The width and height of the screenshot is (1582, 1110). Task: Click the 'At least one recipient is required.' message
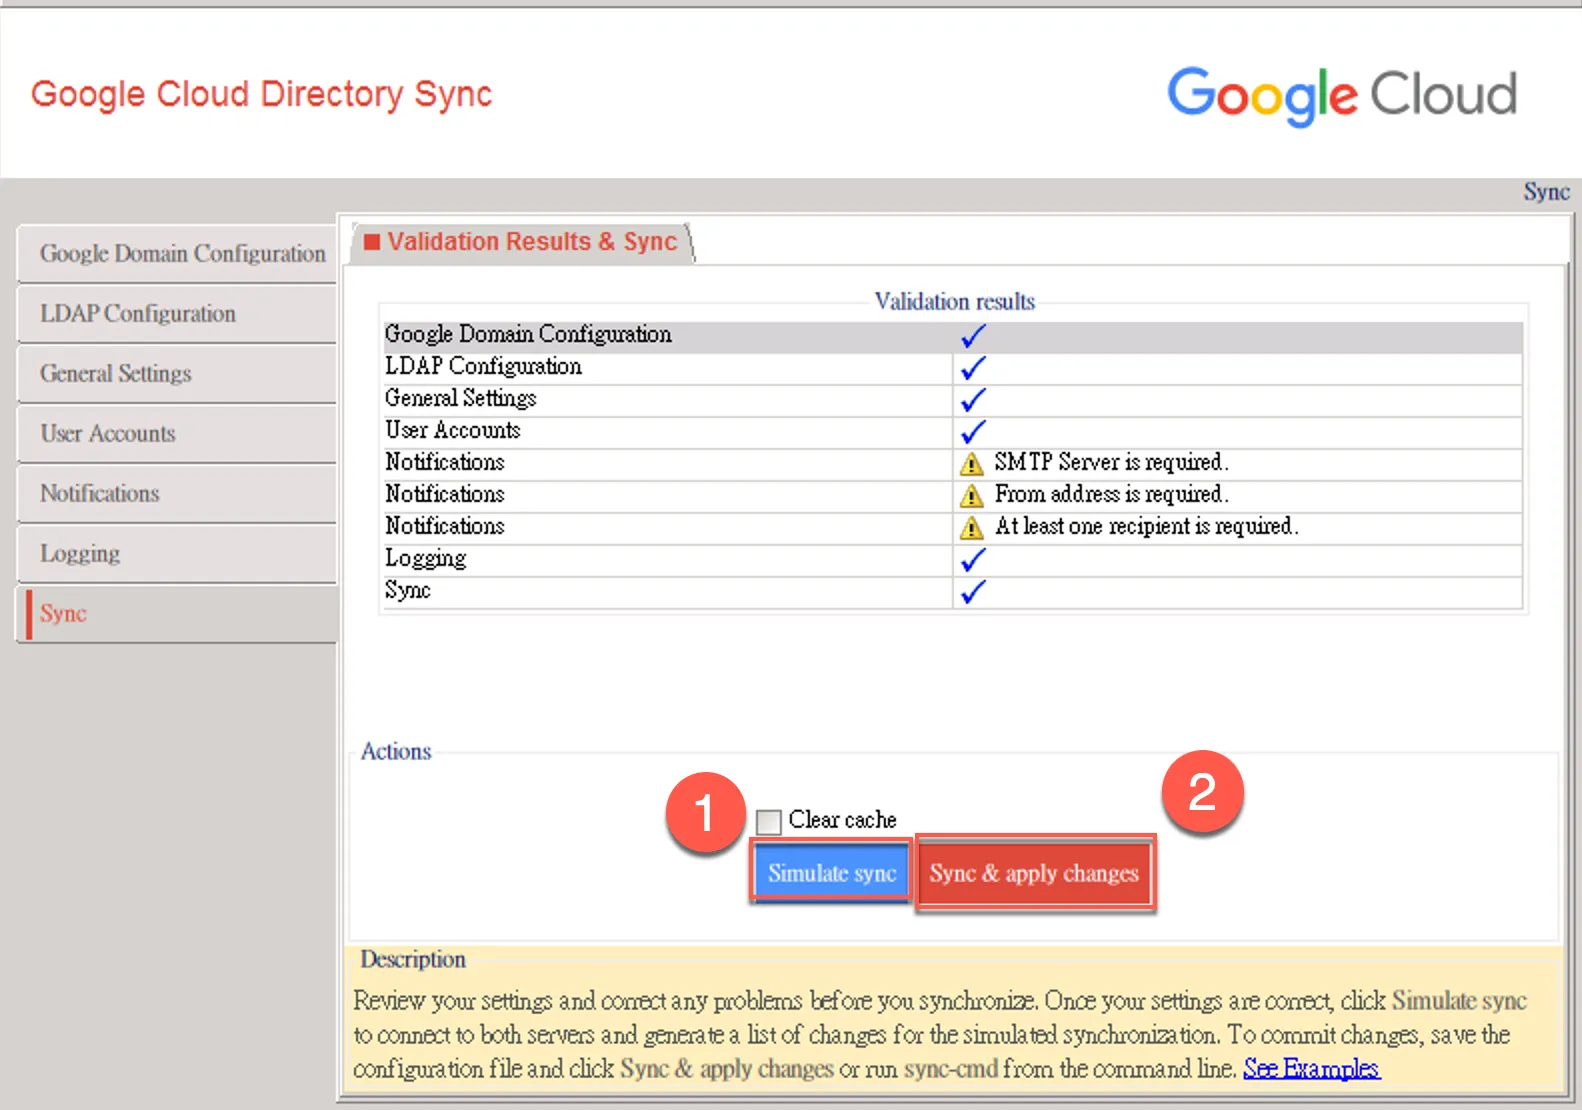tap(1146, 527)
